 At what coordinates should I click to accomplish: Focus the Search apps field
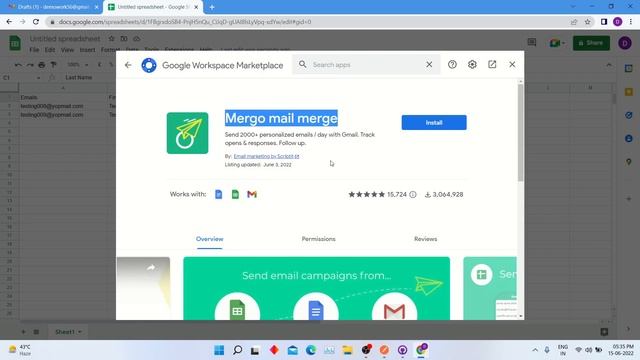(x=365, y=64)
